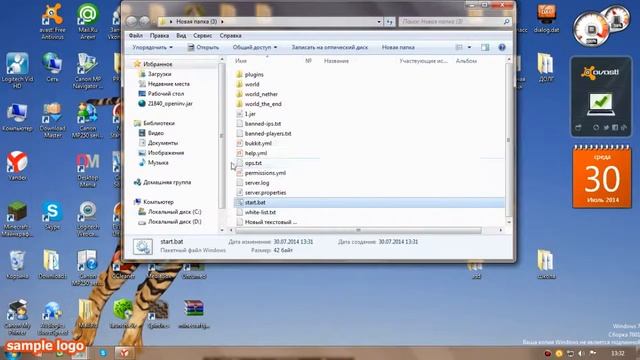The image size is (640, 360).
Task: Open the Правка menu
Action: pyautogui.click(x=159, y=36)
